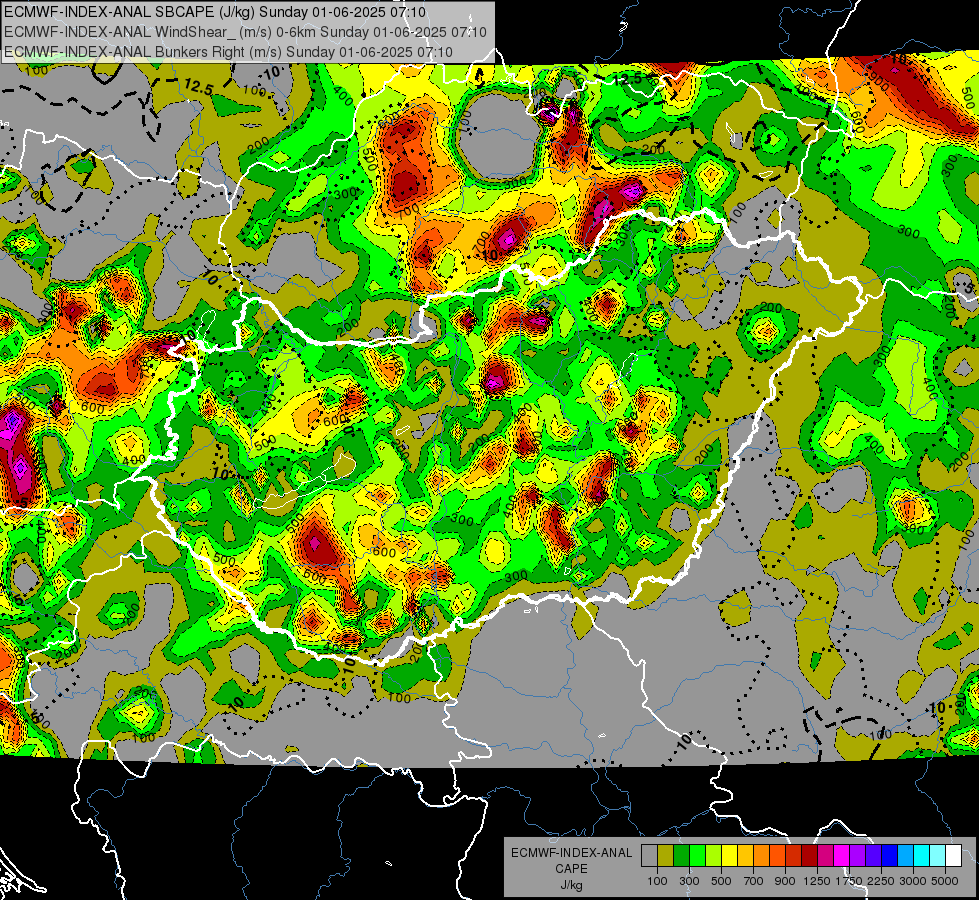Click the SBCAPE (J/kg) title line
Screen dimensions: 979x900
tap(215, 12)
